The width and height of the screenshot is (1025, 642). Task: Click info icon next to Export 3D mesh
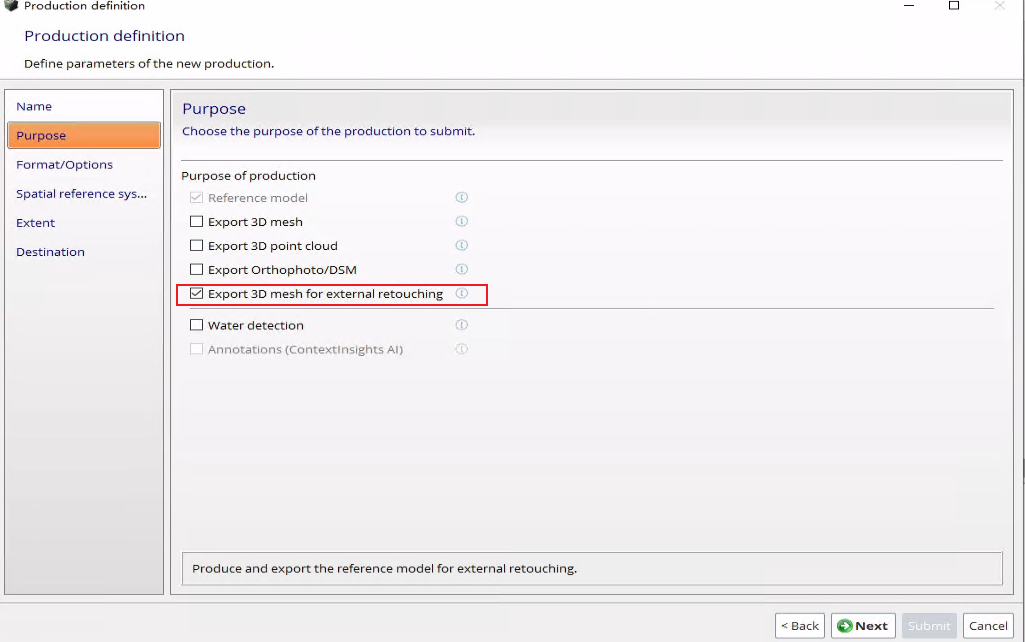(x=461, y=222)
